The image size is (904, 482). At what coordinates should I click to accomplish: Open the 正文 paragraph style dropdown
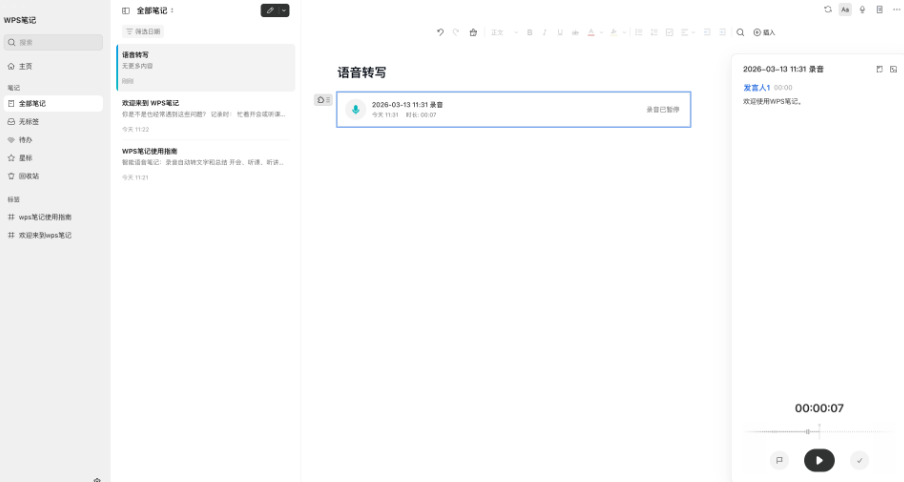coord(504,32)
